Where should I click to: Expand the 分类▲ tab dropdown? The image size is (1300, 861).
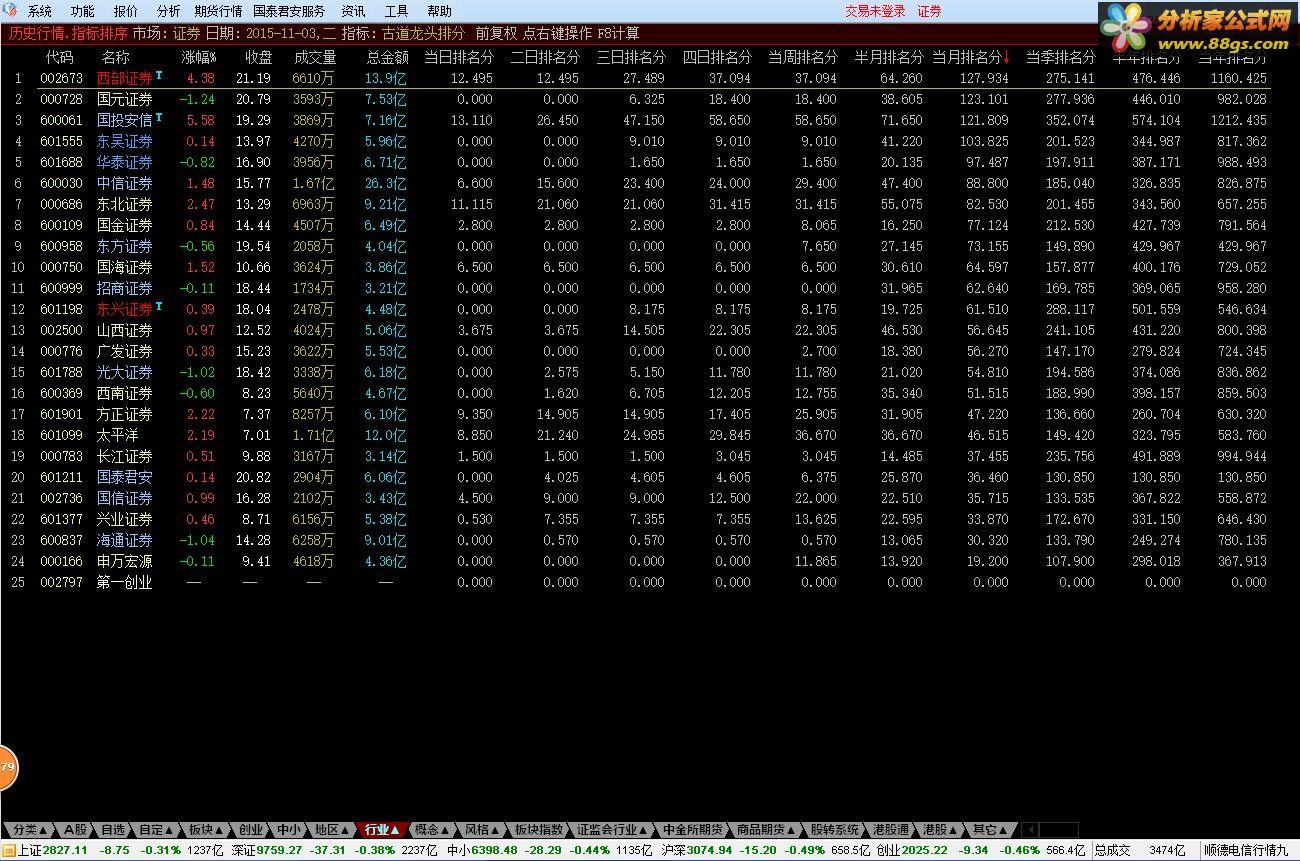coord(29,830)
